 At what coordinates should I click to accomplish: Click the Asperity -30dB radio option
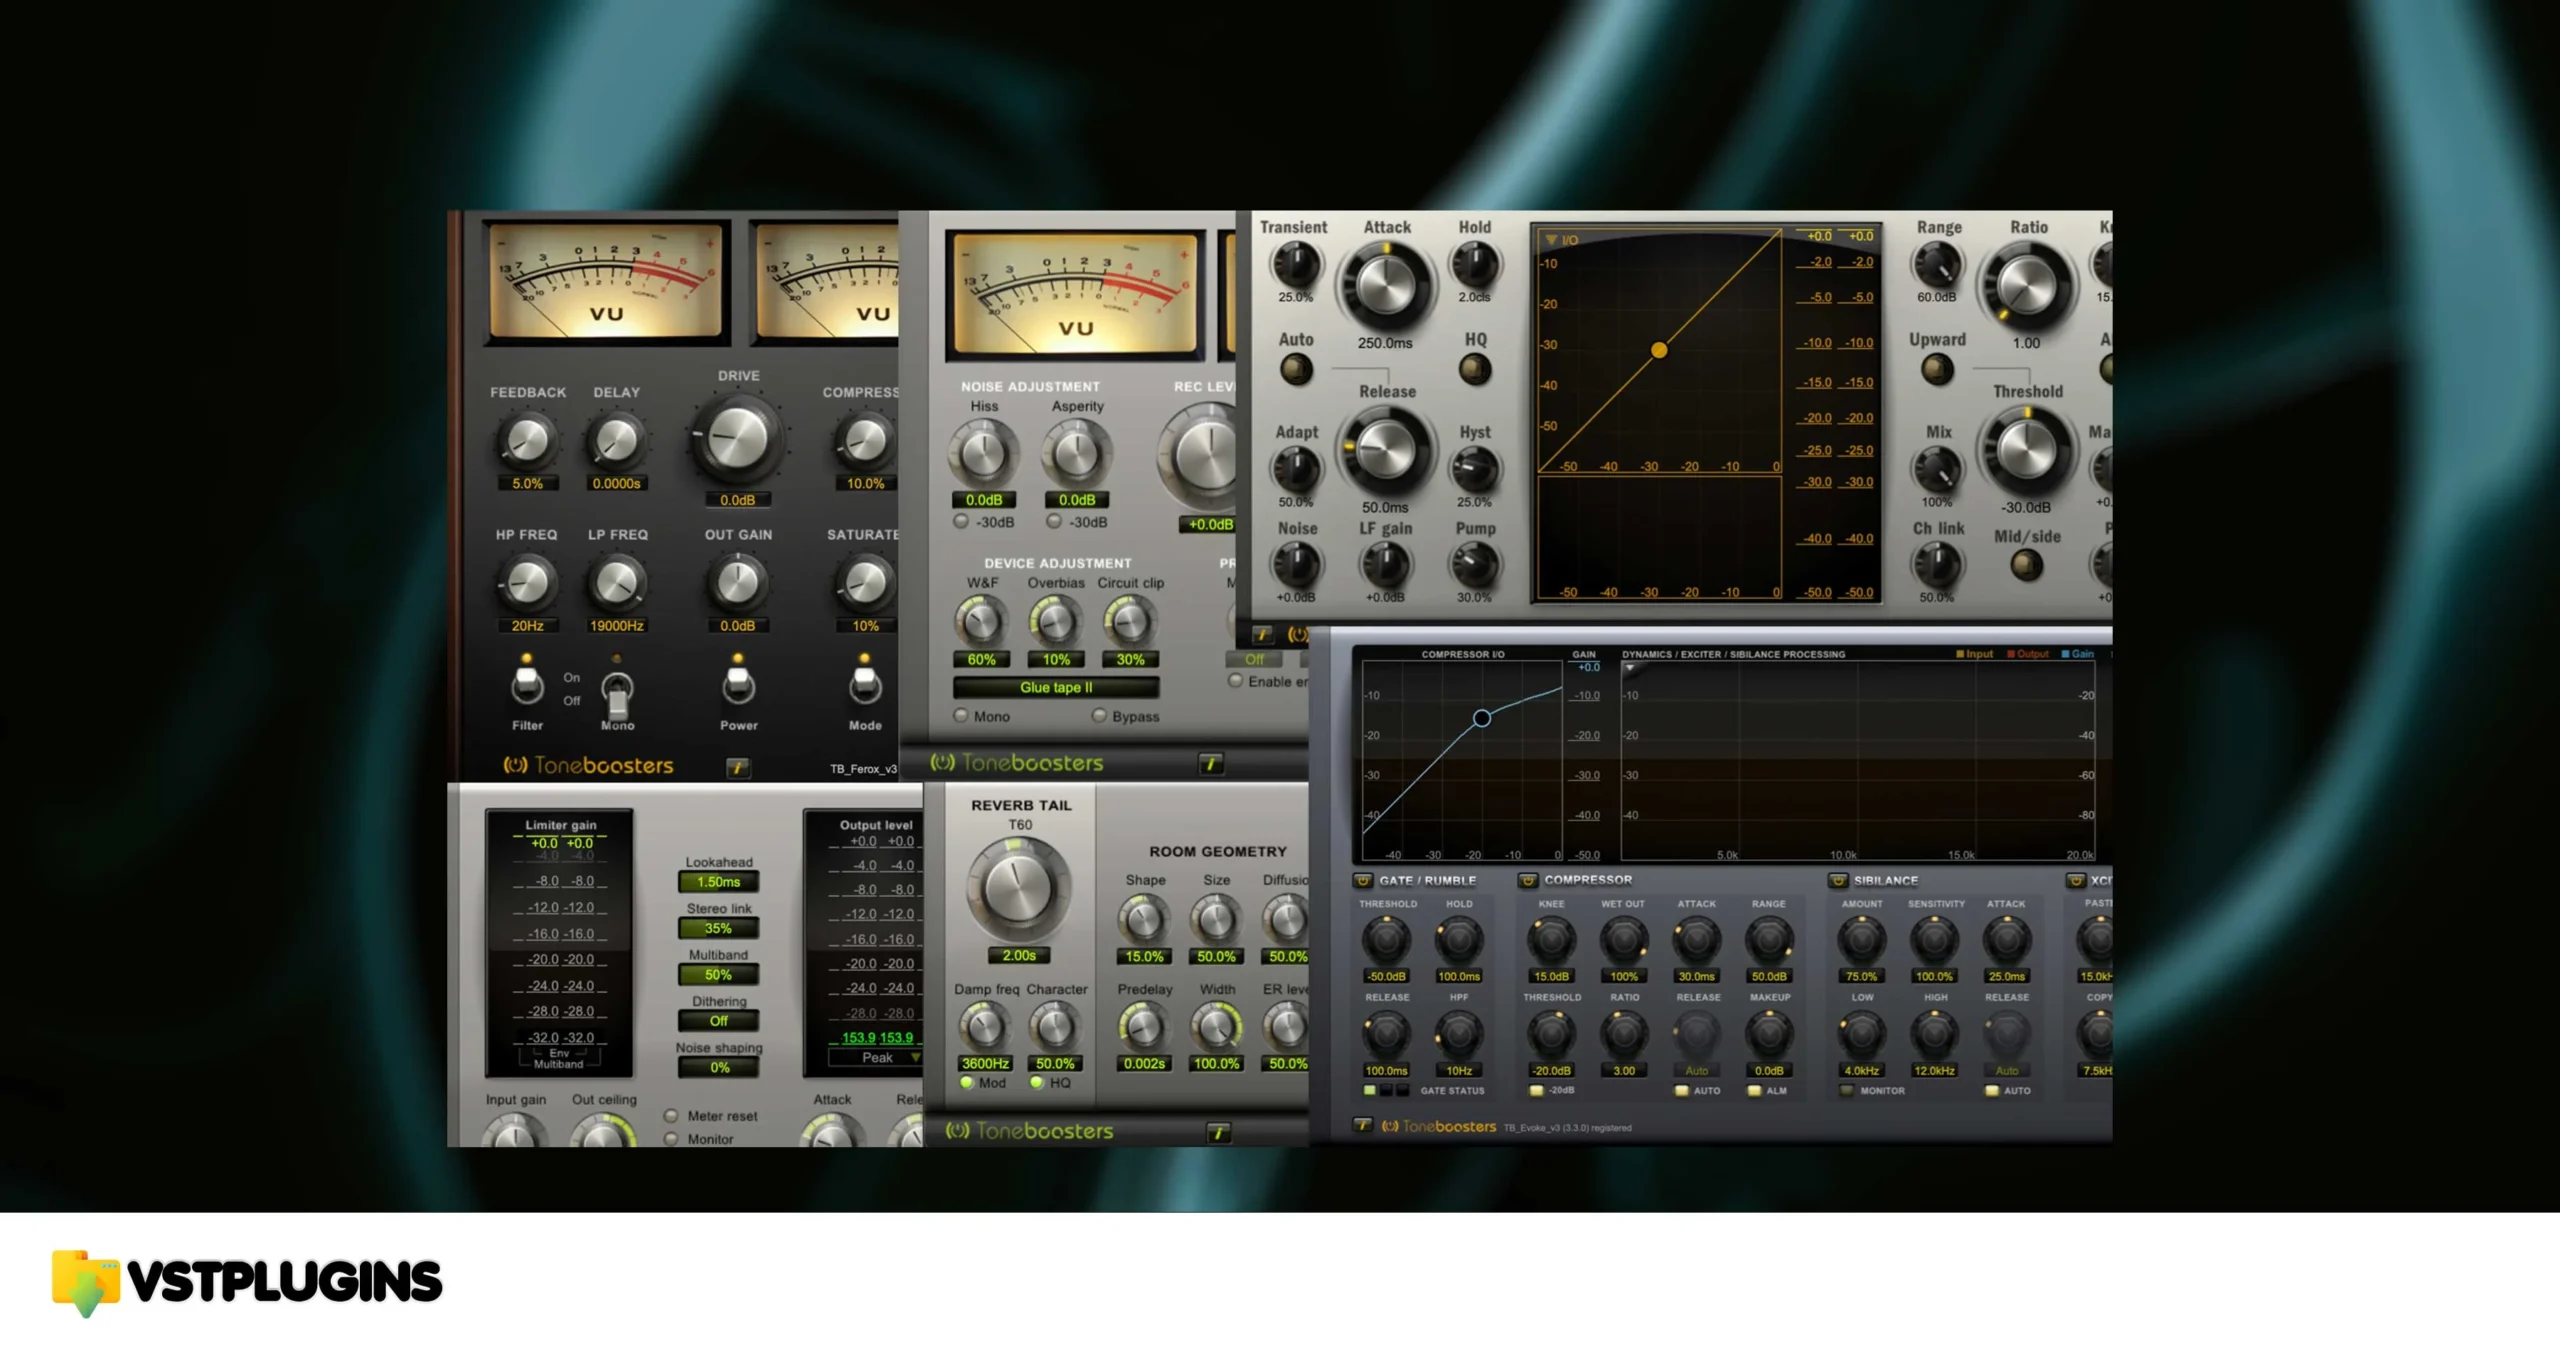point(1054,522)
